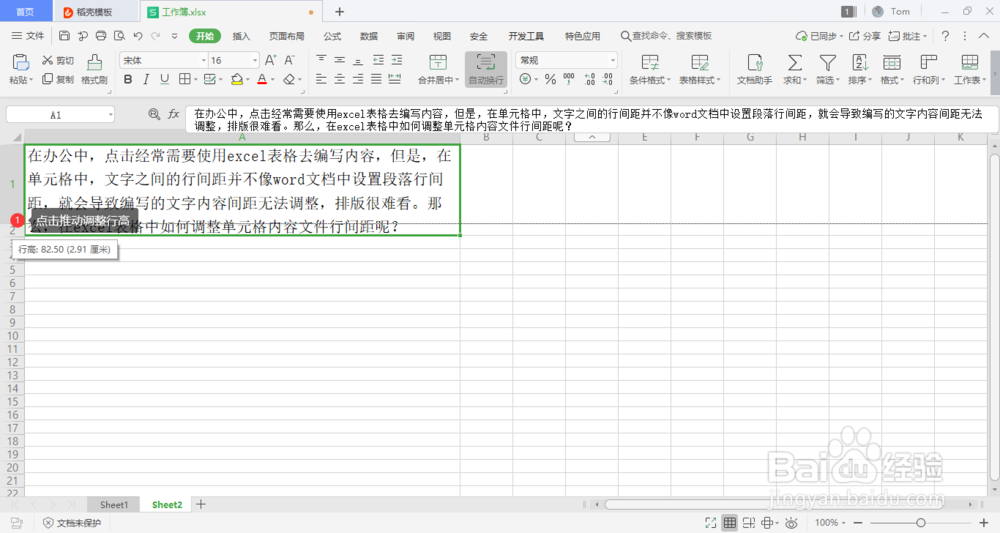Toggle middle vertical alignment
This screenshot has width=1000, height=533.
coord(339,60)
